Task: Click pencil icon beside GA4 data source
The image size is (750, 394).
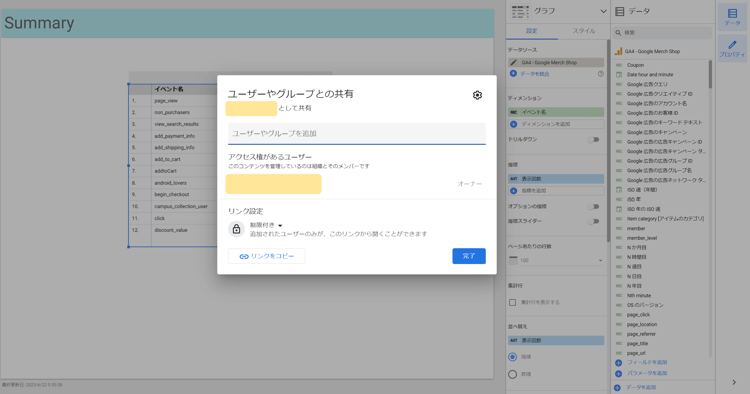Action: coord(513,63)
